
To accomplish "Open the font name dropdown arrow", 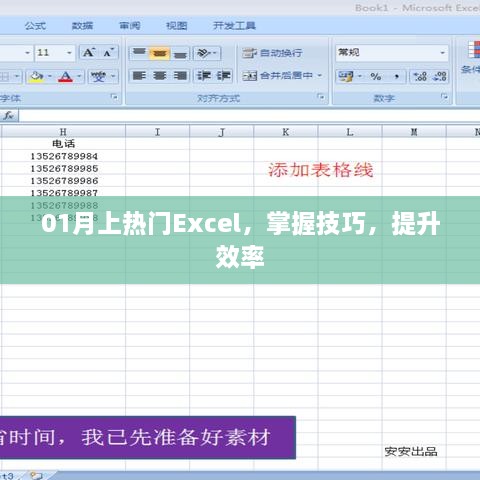I will [27, 53].
